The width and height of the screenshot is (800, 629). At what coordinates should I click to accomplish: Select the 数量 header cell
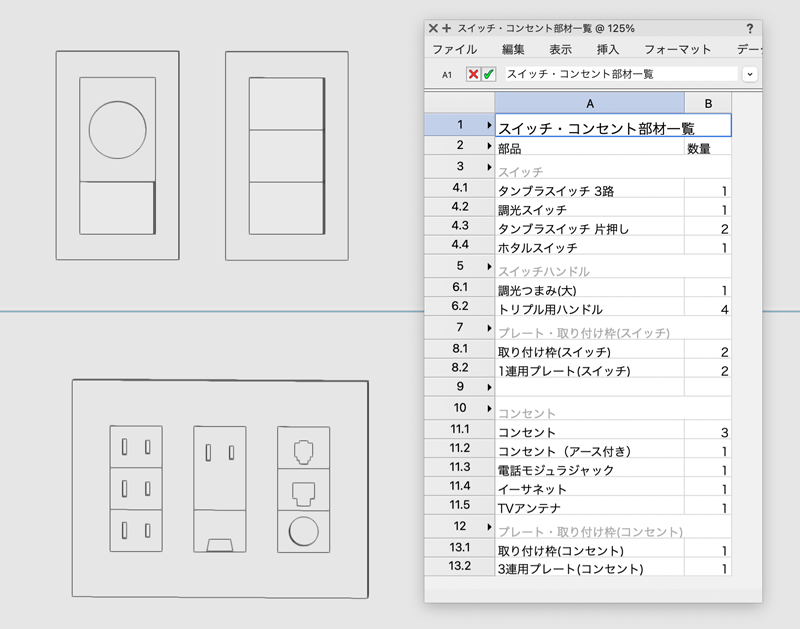coord(708,147)
